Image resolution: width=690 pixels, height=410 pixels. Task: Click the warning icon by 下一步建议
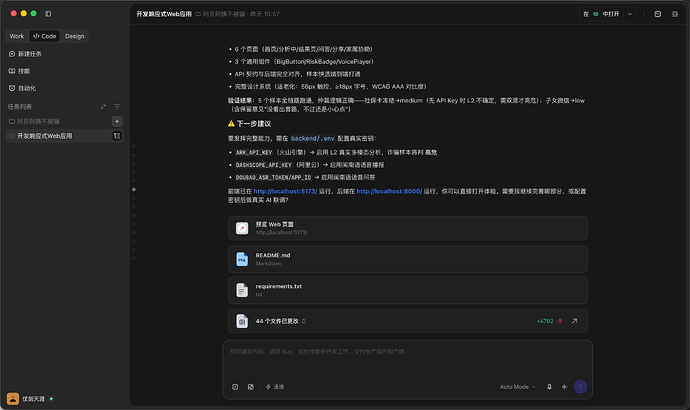click(x=231, y=124)
